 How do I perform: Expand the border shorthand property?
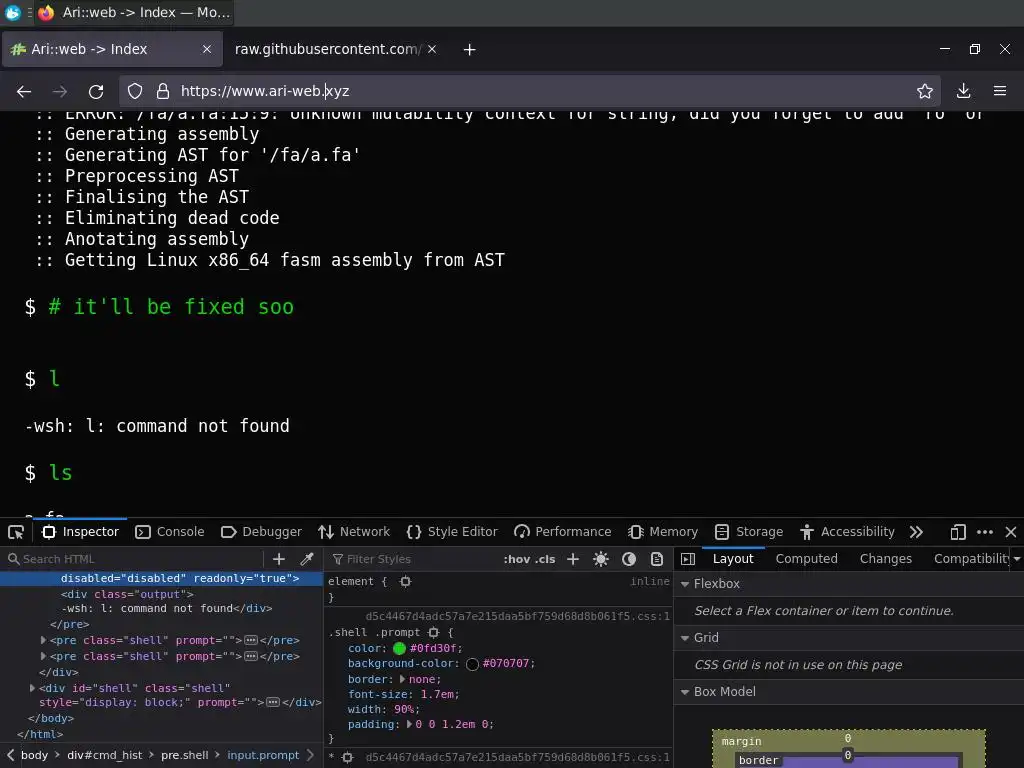[402, 679]
